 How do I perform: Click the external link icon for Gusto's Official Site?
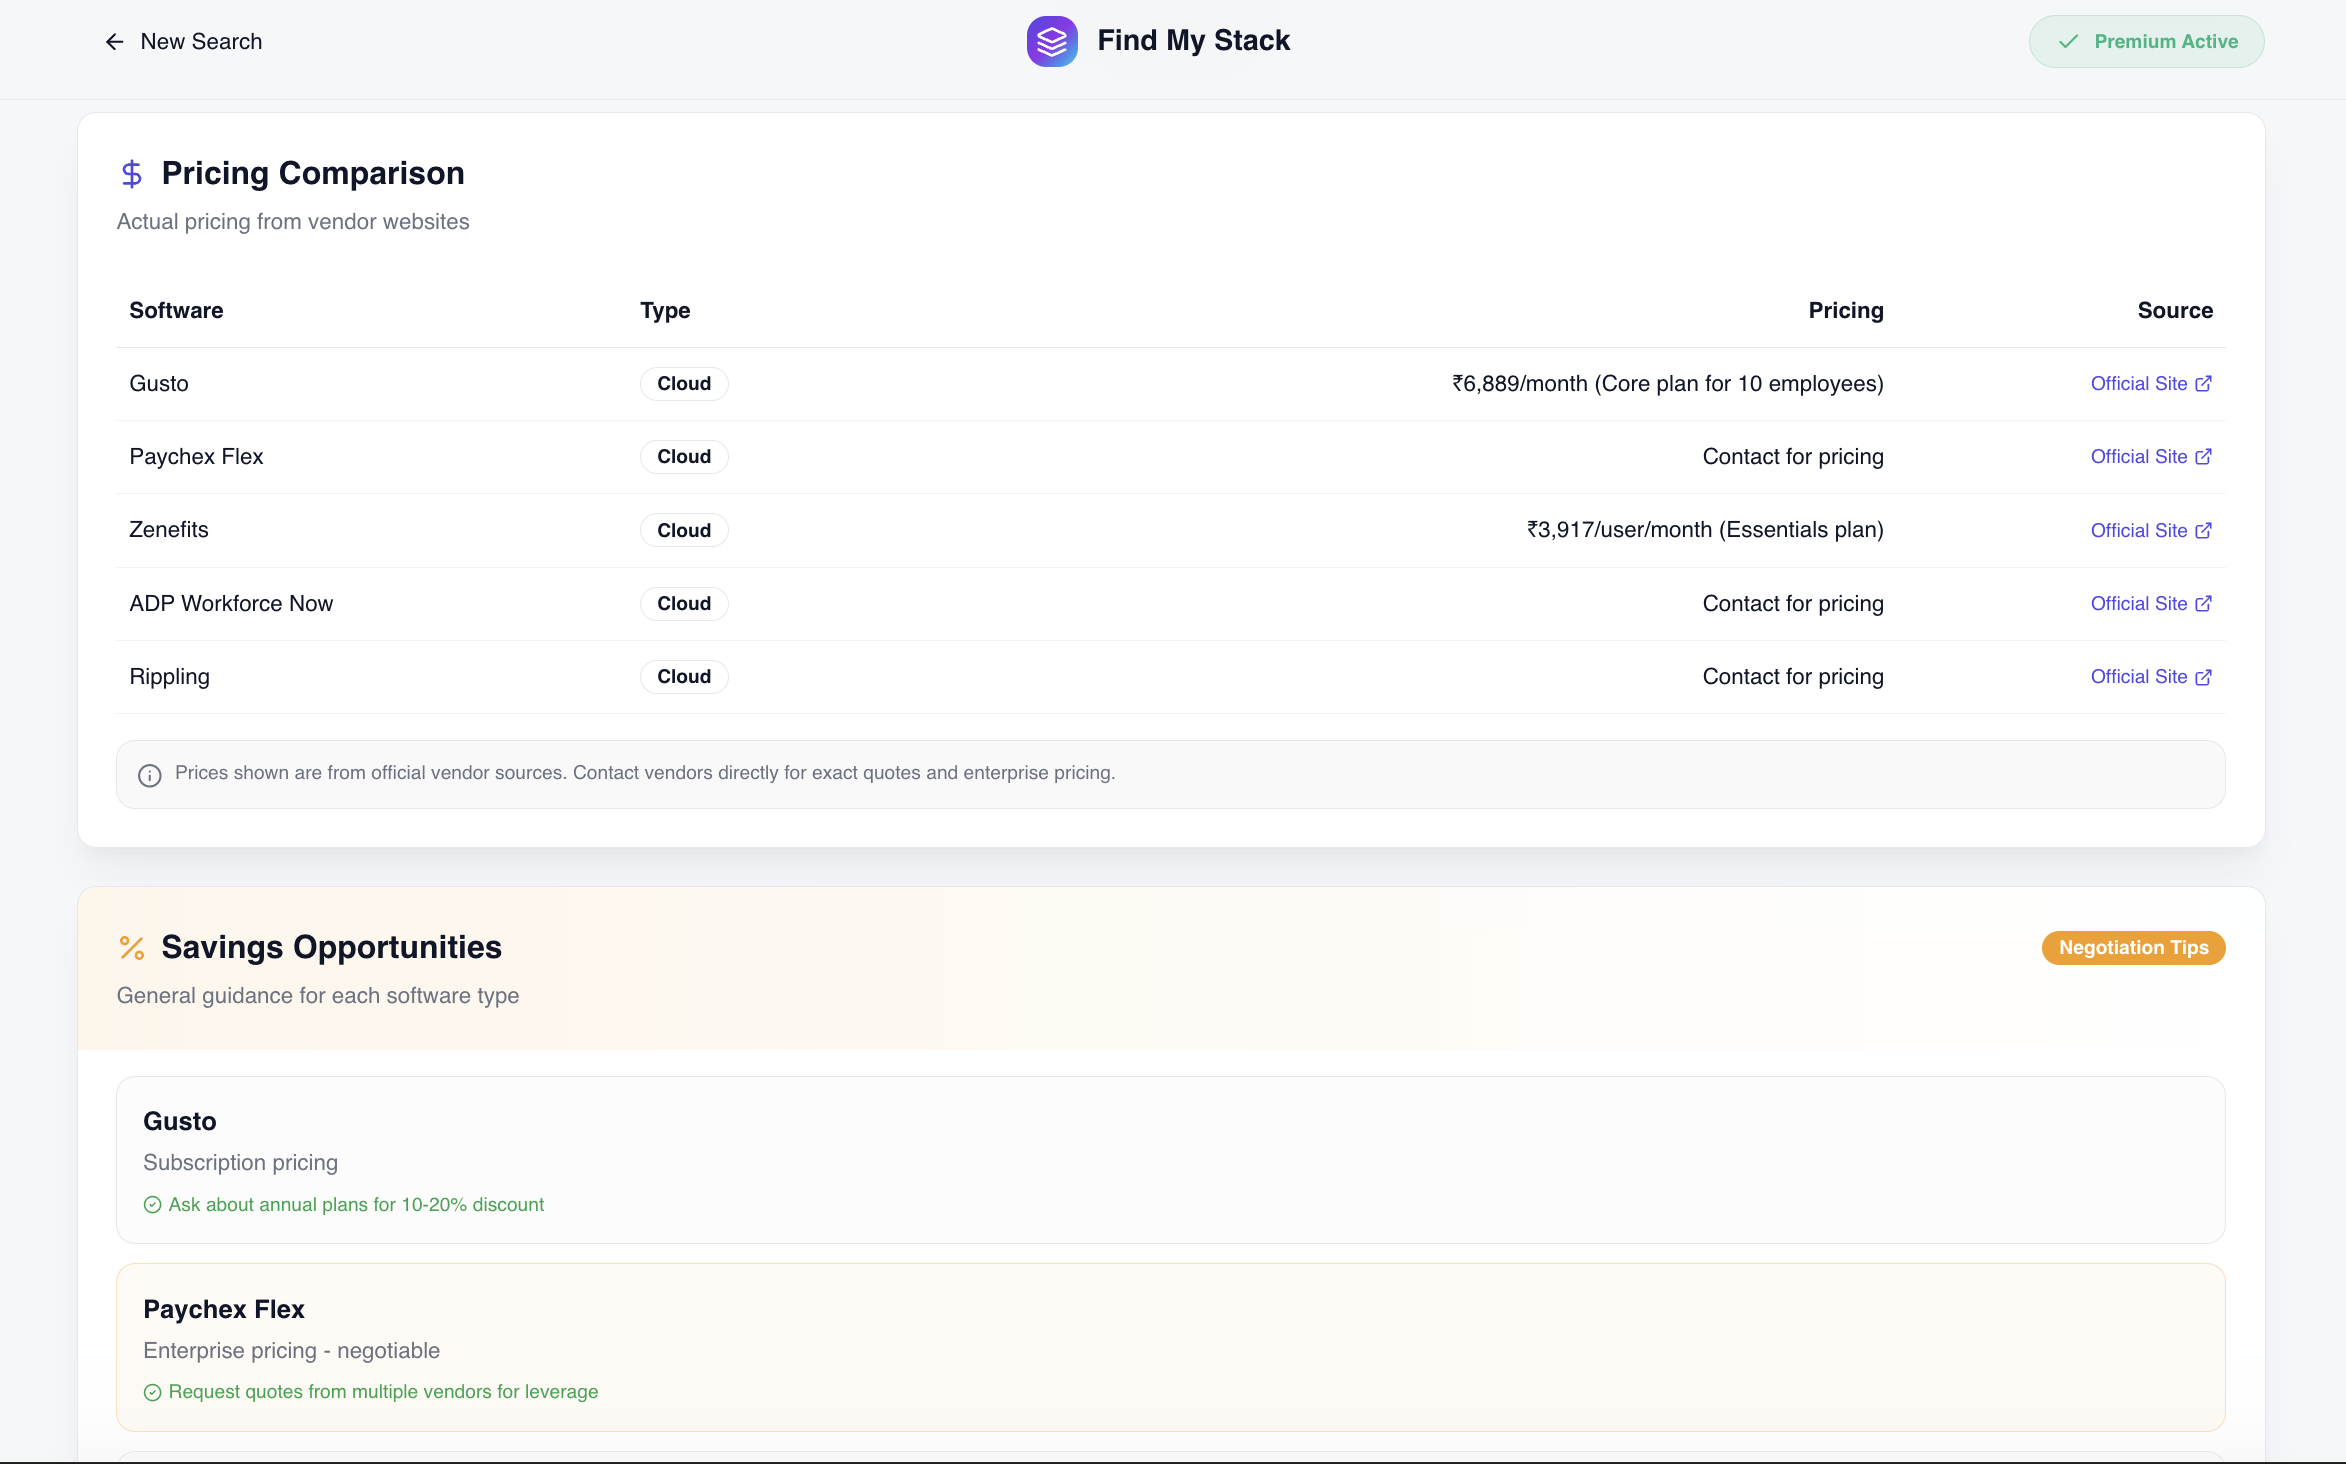pos(2203,383)
